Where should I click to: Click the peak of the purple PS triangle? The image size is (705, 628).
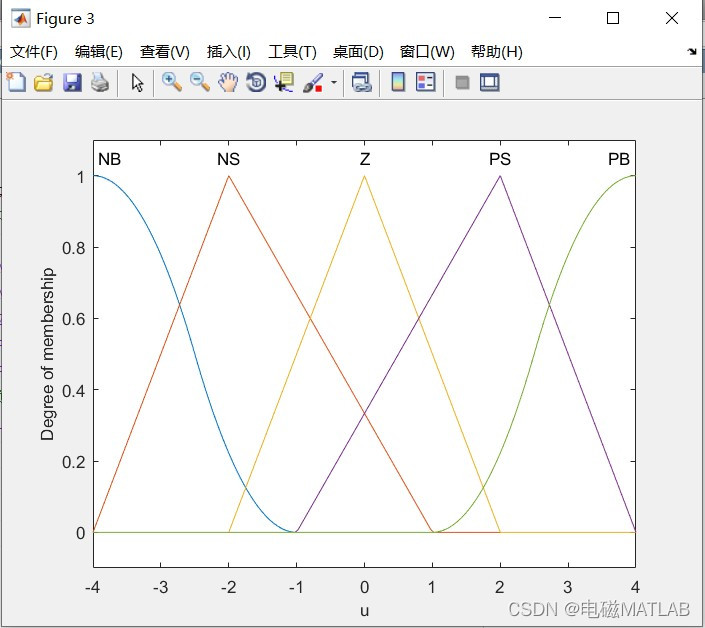(500, 176)
